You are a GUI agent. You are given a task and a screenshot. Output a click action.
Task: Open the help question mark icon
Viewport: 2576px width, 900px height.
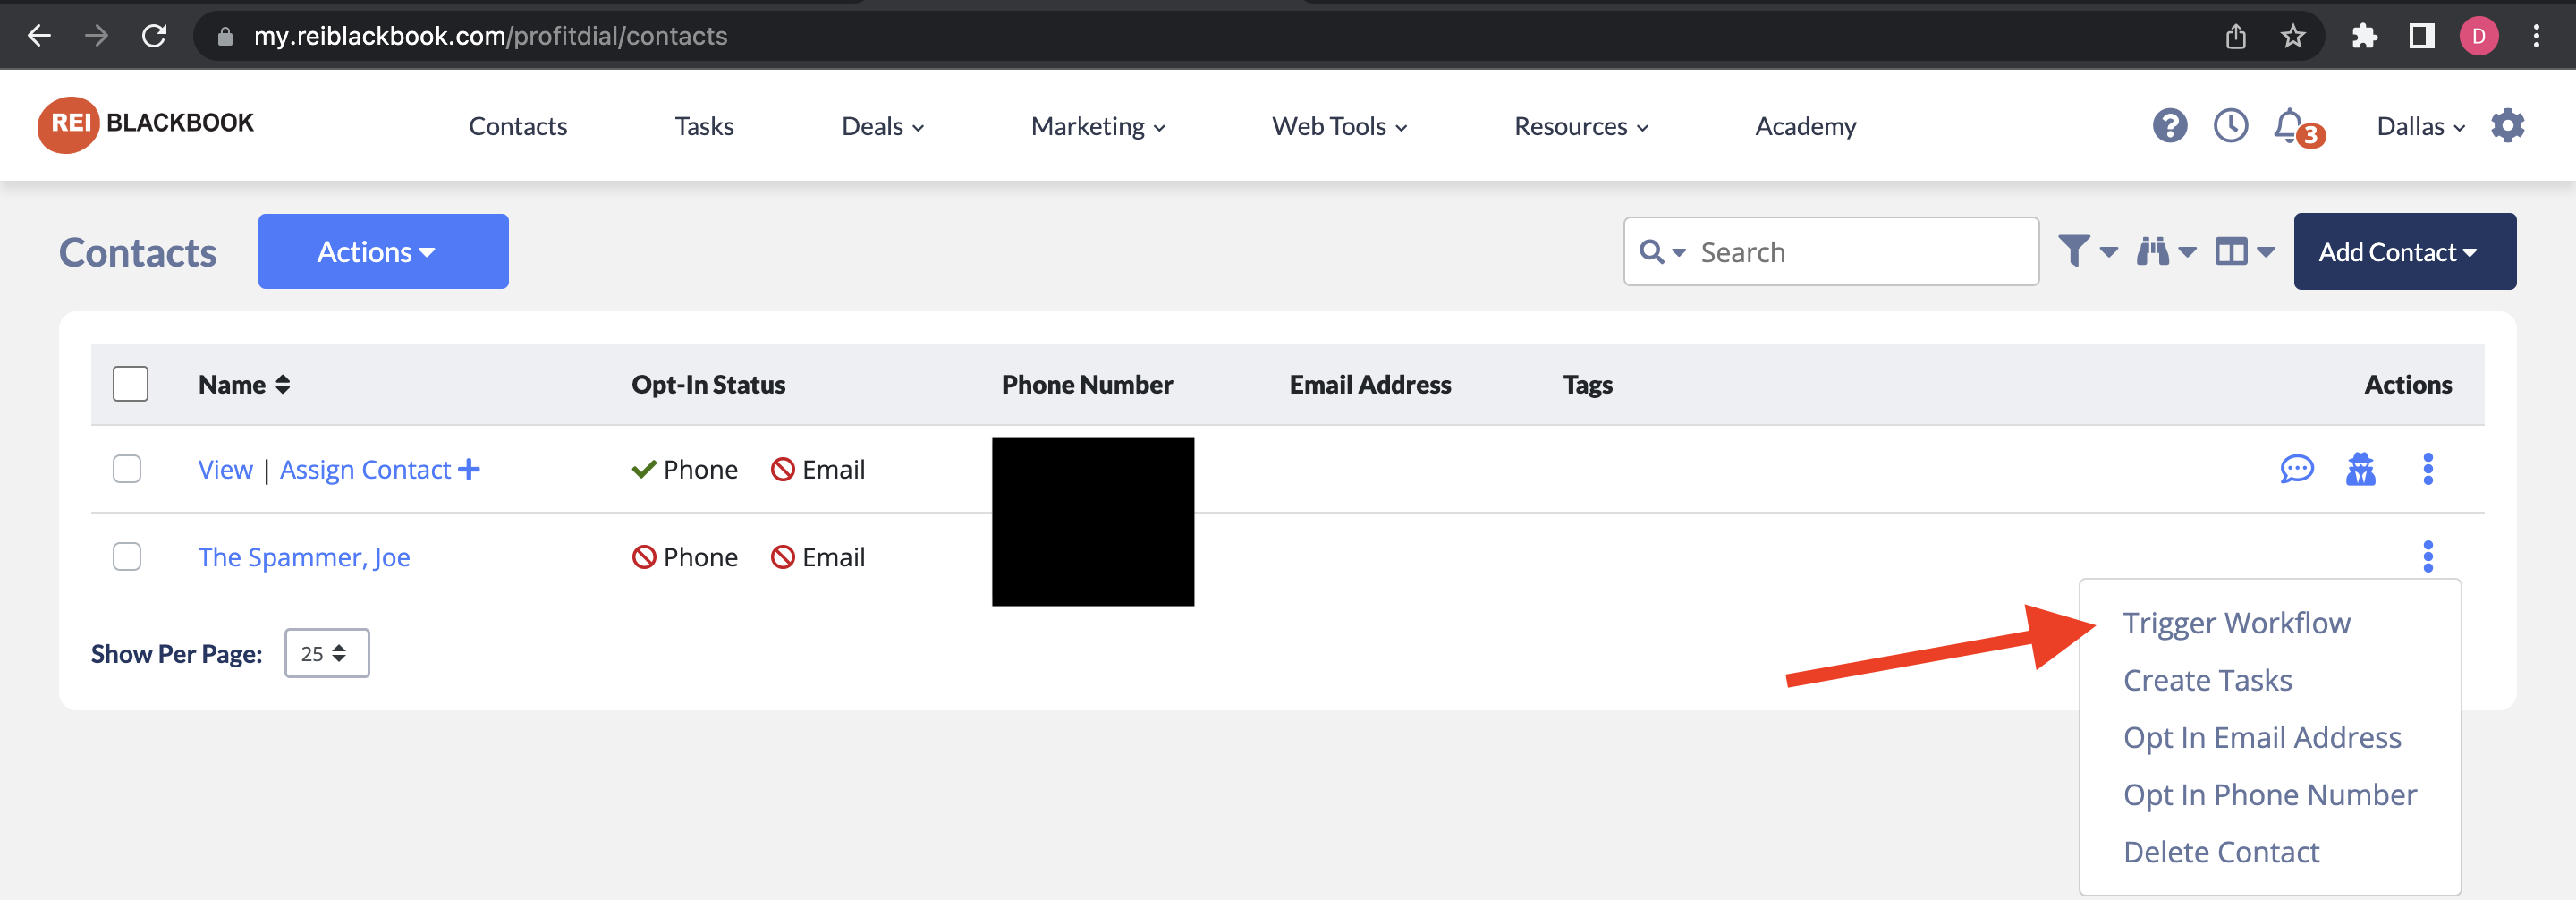click(x=2169, y=126)
